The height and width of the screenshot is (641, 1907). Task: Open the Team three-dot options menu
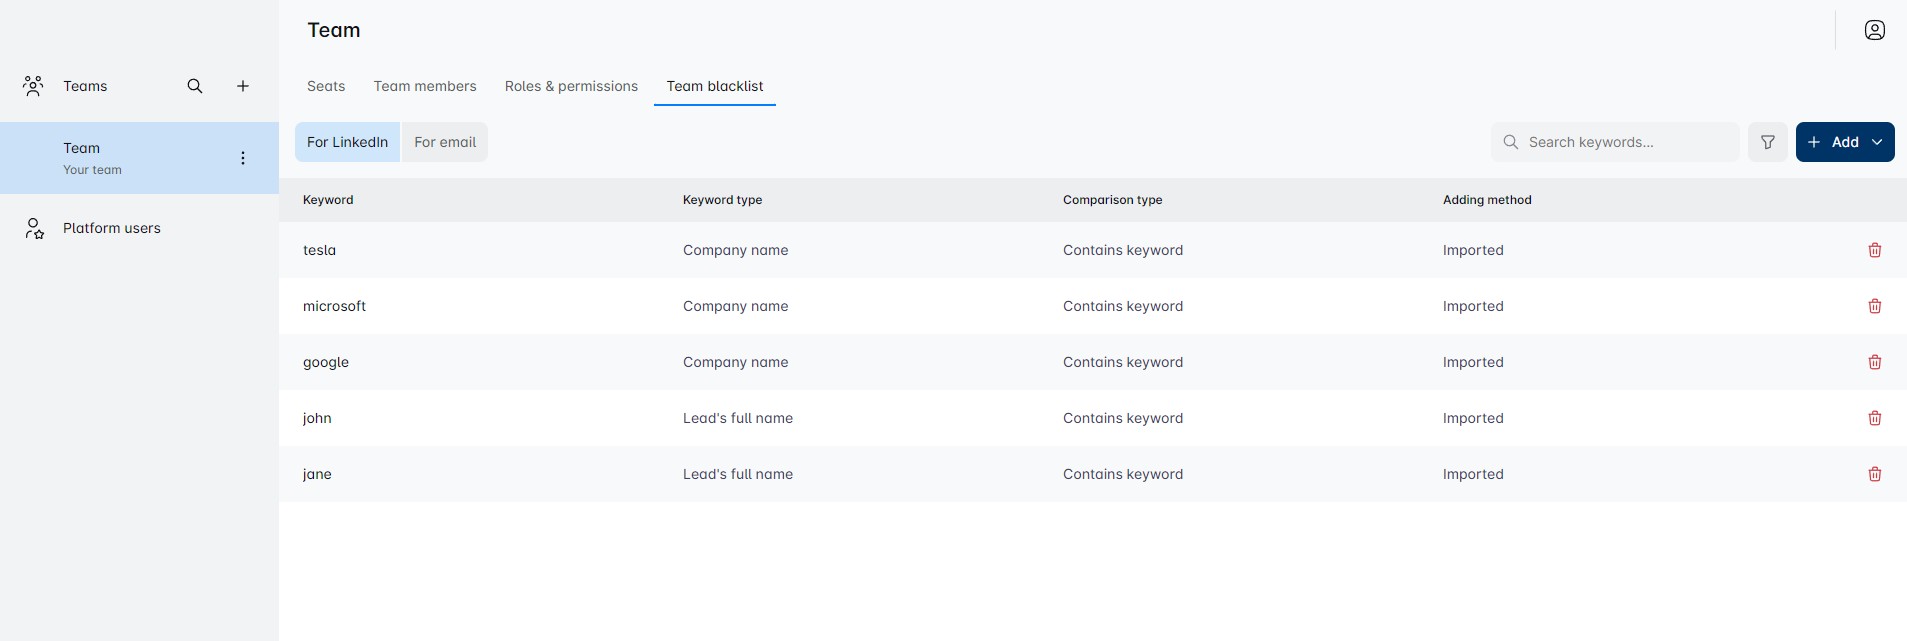click(x=243, y=158)
